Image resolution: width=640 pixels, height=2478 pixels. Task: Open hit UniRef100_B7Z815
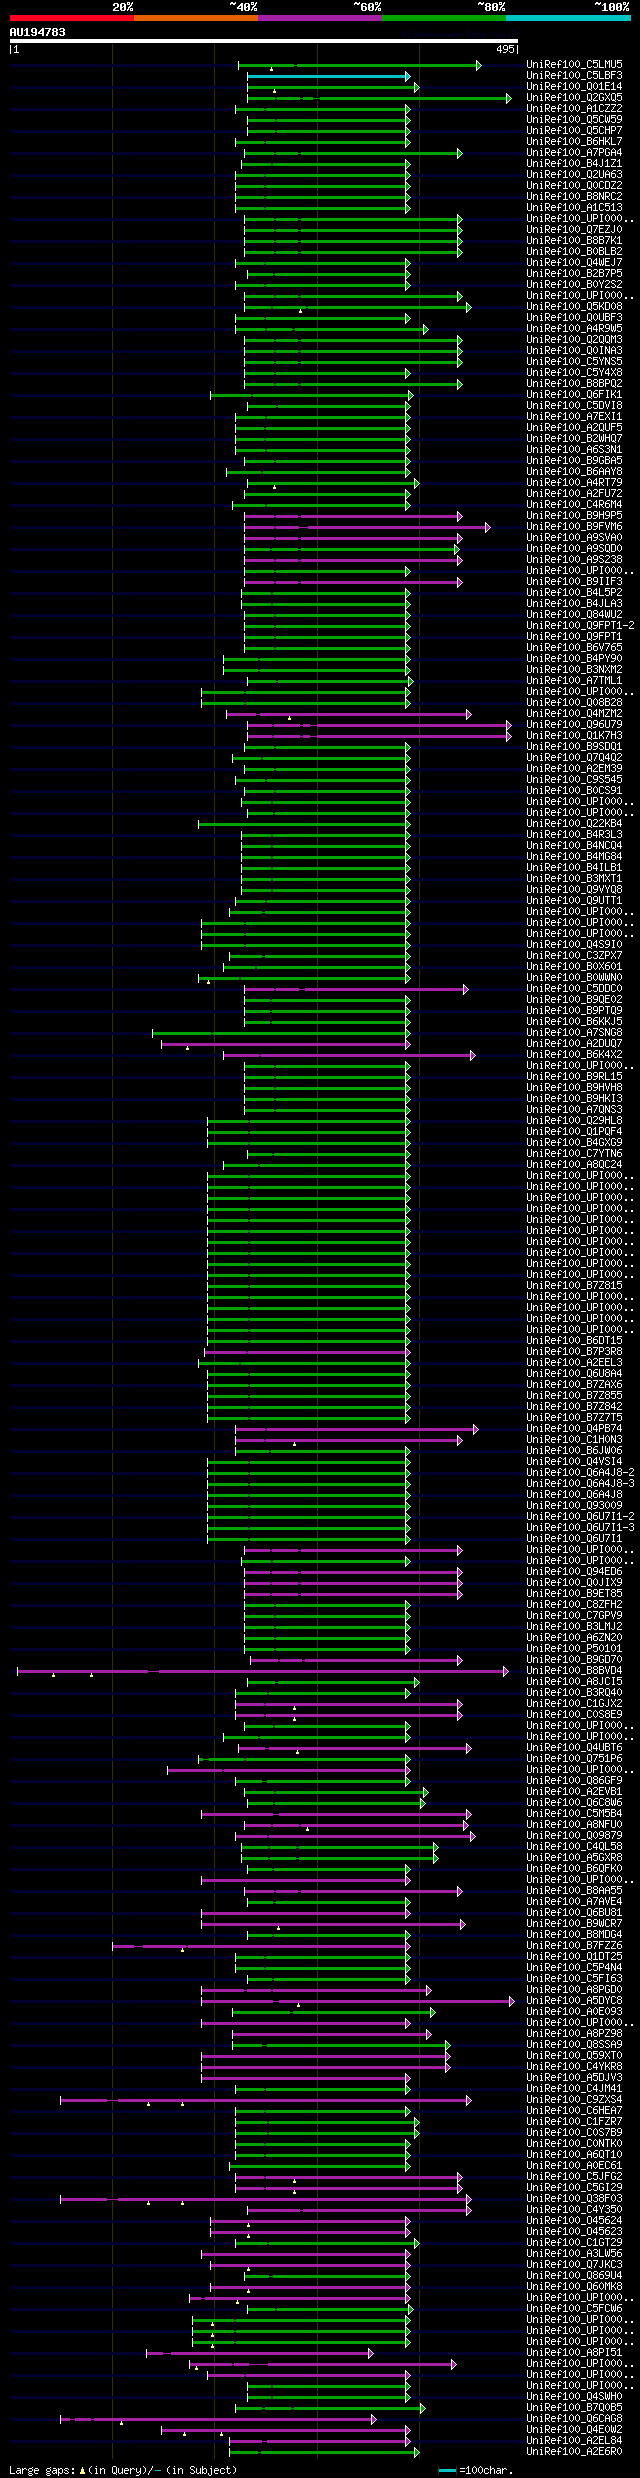point(574,1286)
